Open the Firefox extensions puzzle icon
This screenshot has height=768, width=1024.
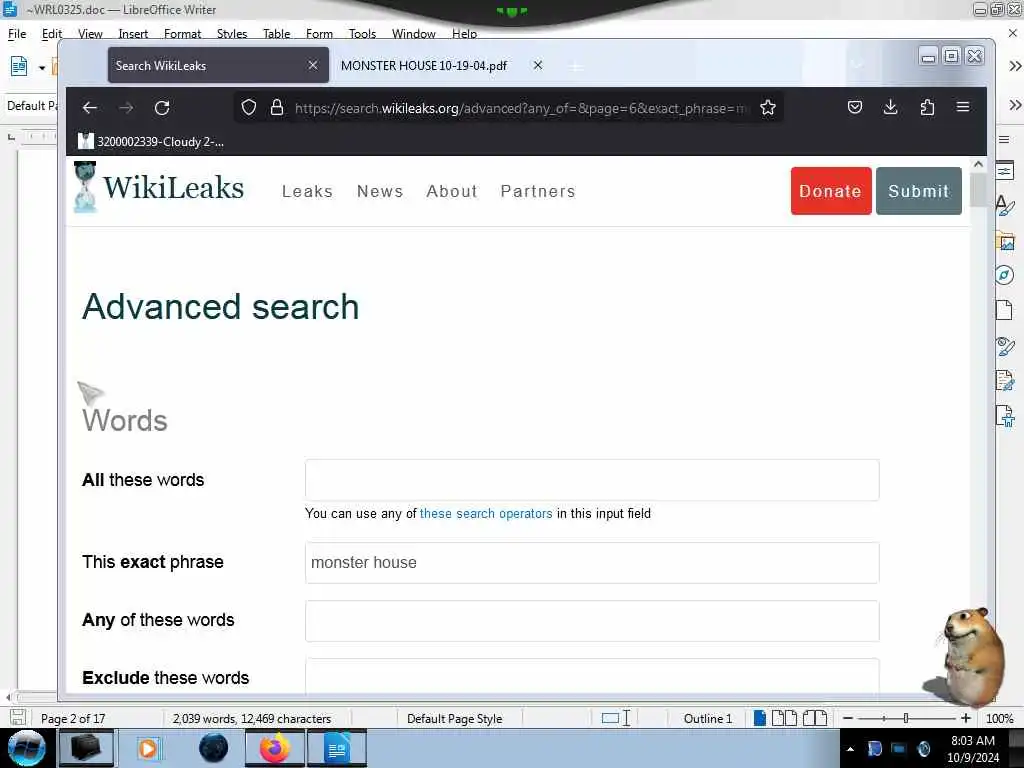tap(927, 107)
